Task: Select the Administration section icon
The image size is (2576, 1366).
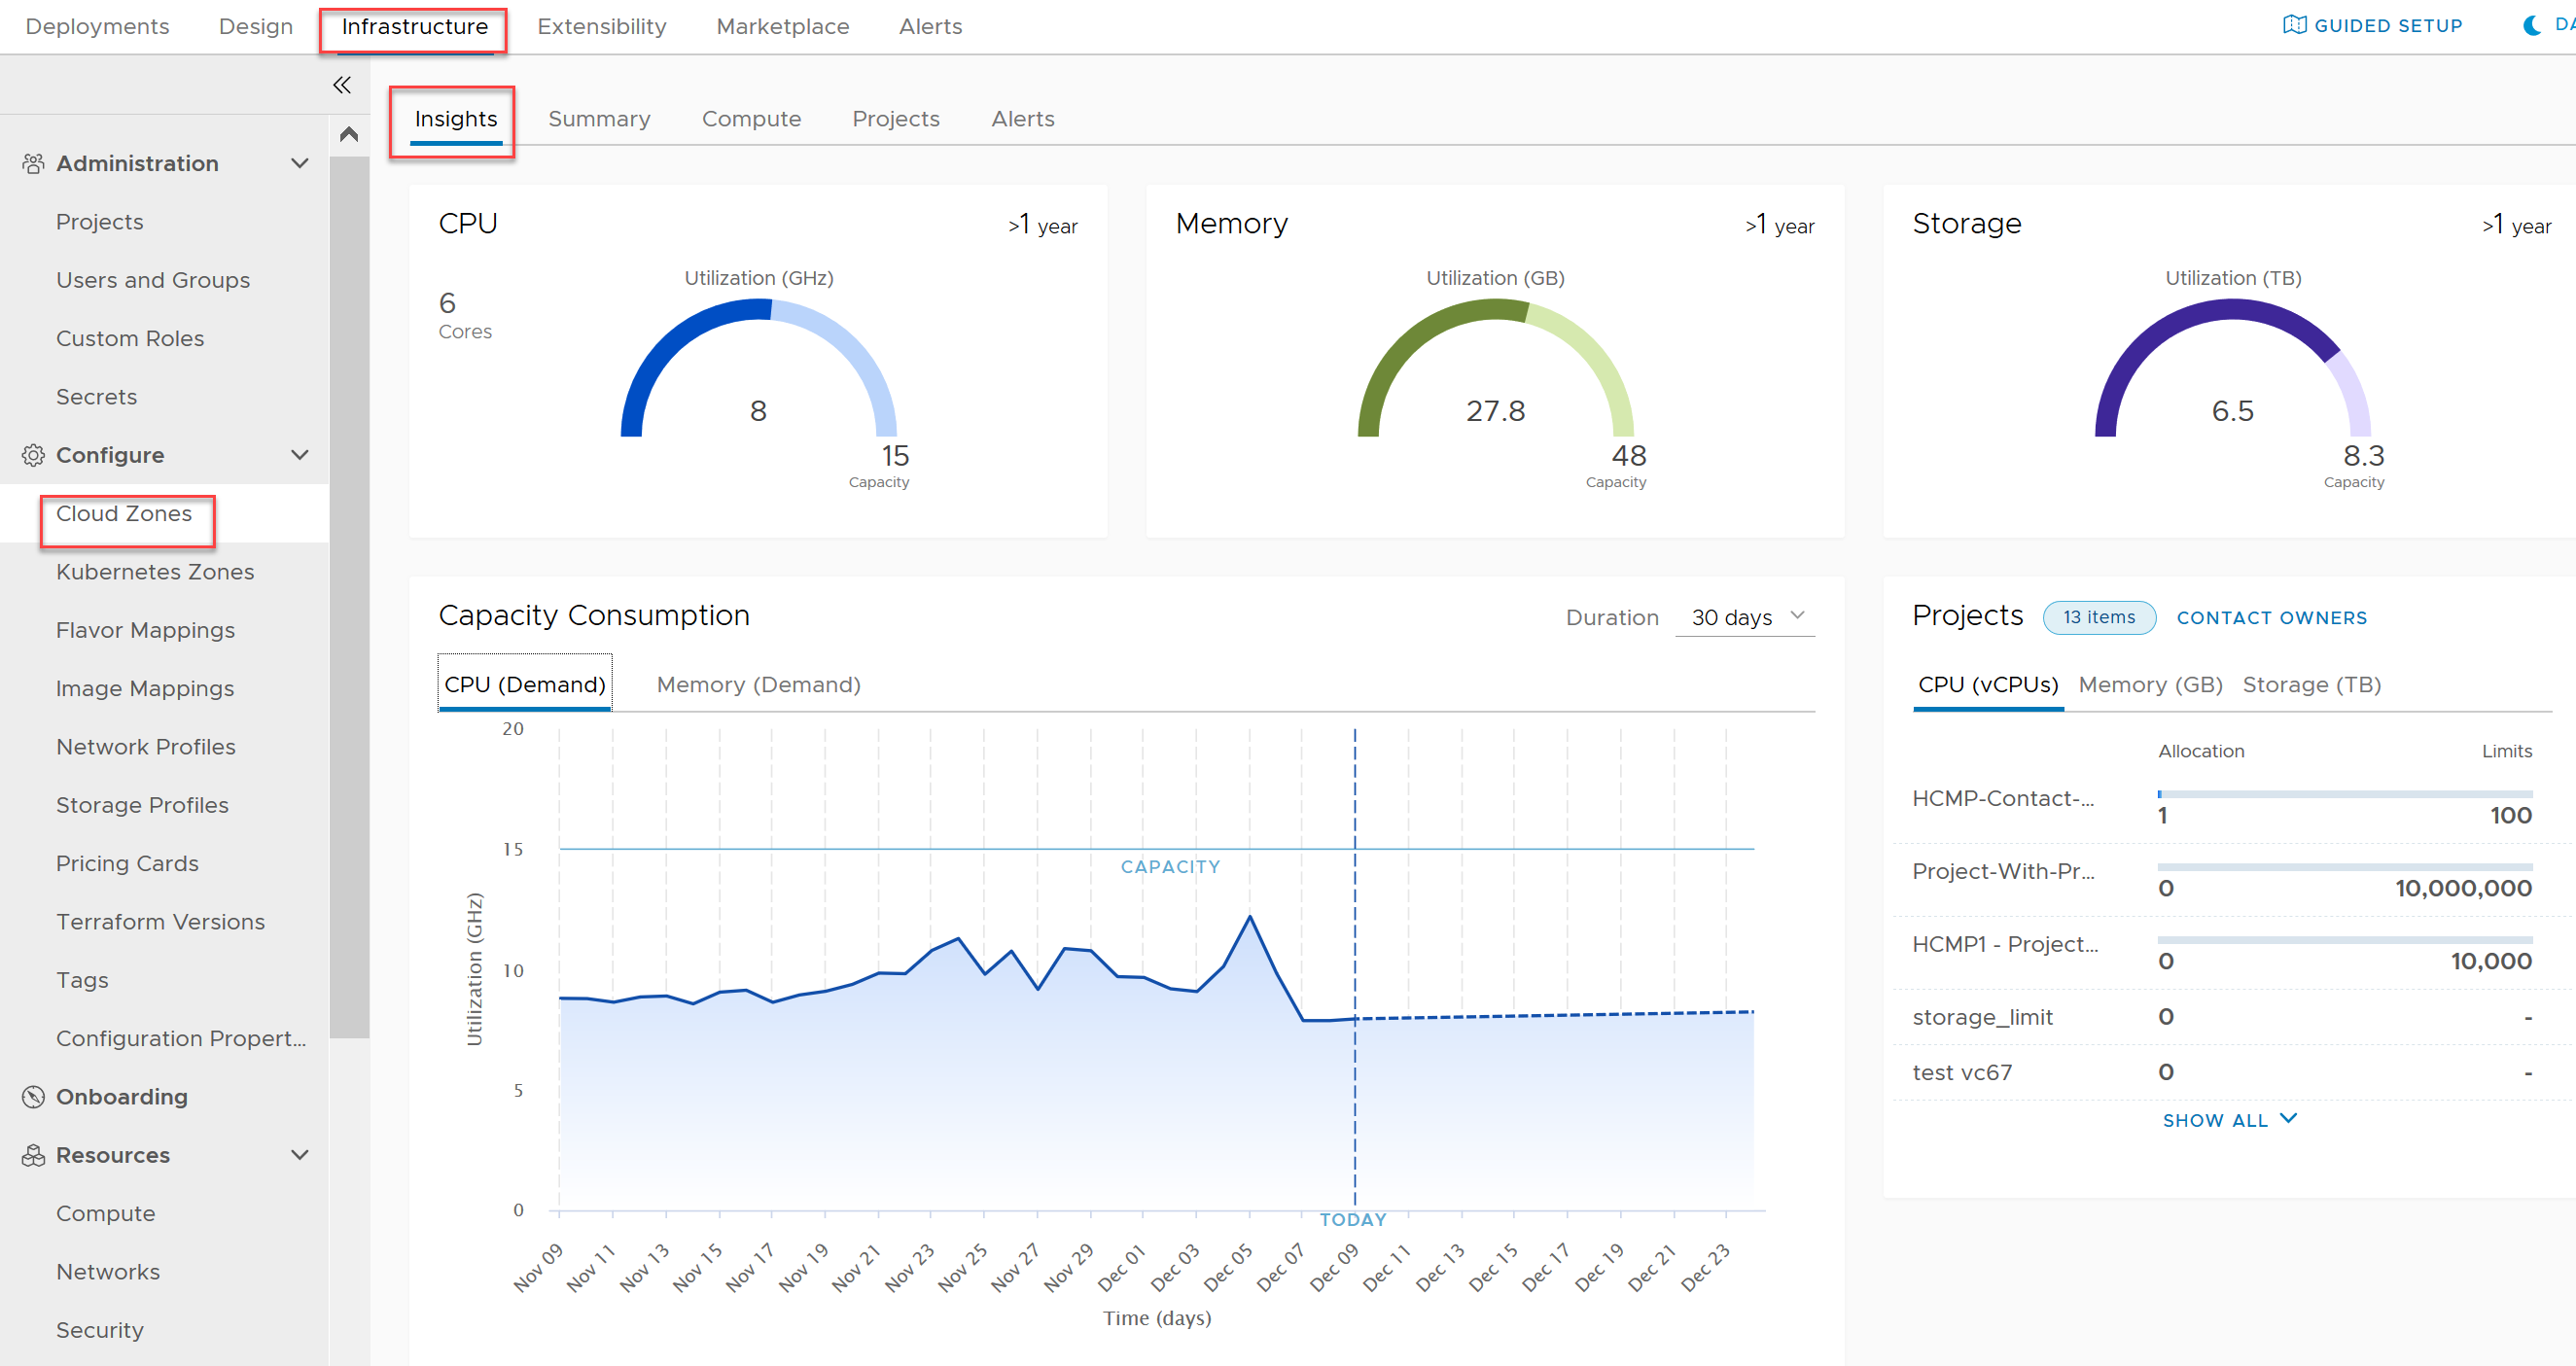Action: pos(29,161)
